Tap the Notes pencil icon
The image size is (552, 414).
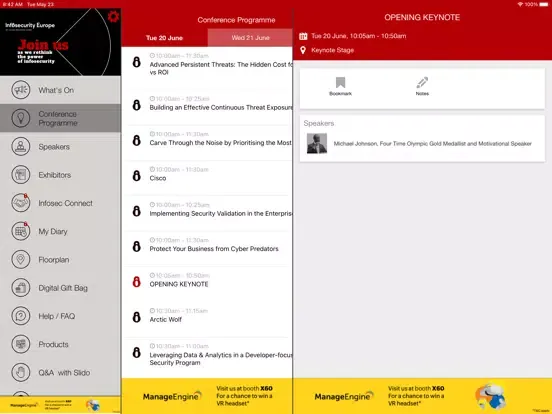[422, 86]
